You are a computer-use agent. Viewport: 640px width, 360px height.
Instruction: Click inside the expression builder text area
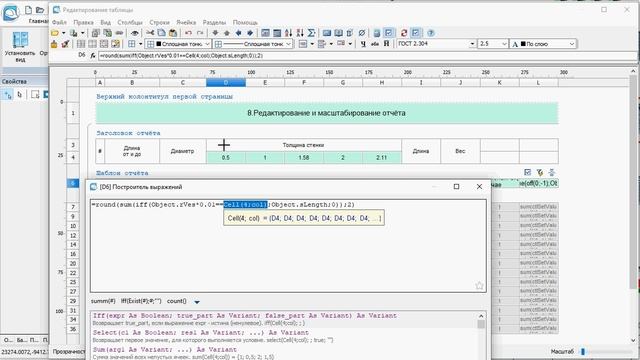tap(288, 246)
